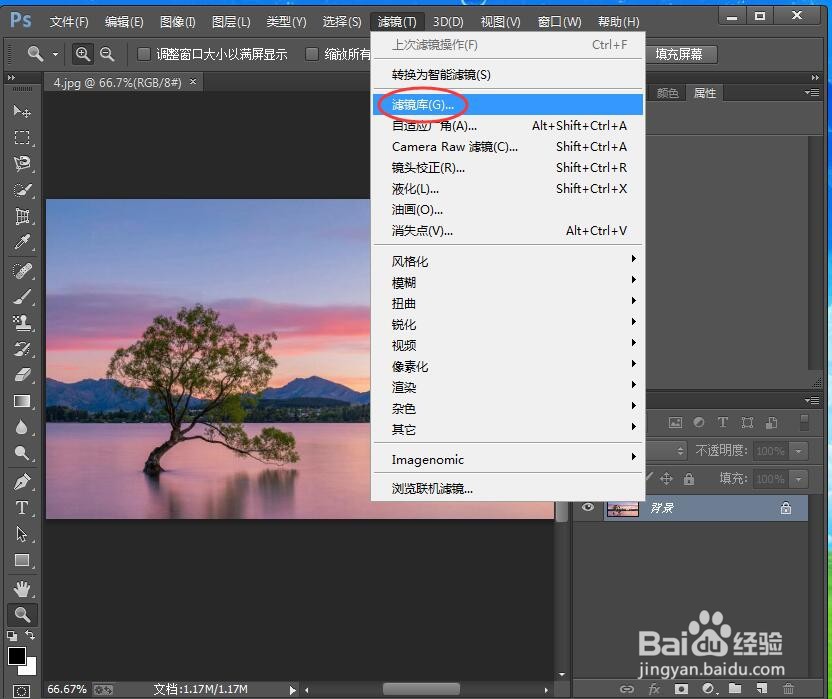The image size is (832, 699).
Task: Select the Clone Stamp tool
Action: pos(22,323)
